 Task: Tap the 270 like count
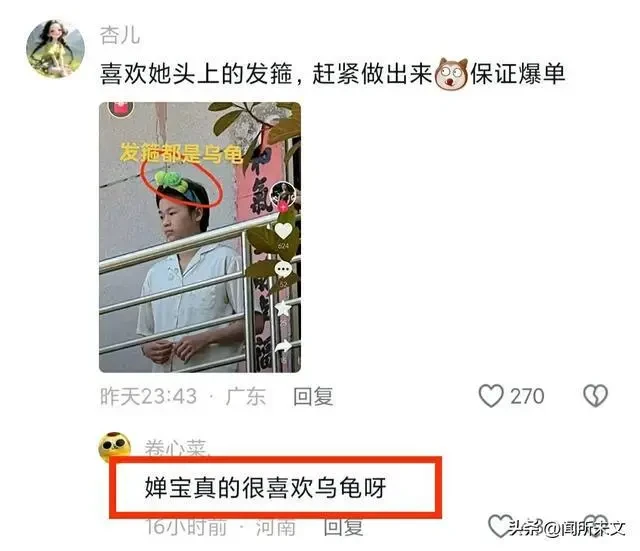point(527,396)
